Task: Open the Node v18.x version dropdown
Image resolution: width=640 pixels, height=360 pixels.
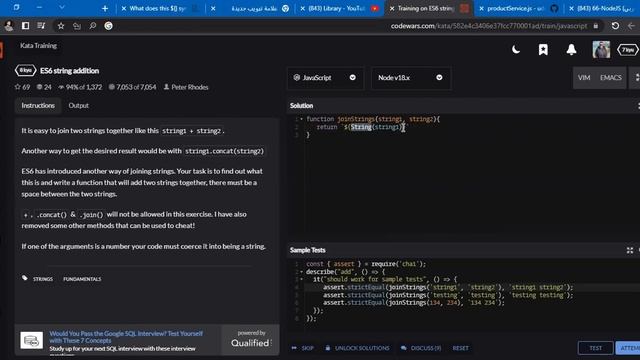Action: point(411,78)
